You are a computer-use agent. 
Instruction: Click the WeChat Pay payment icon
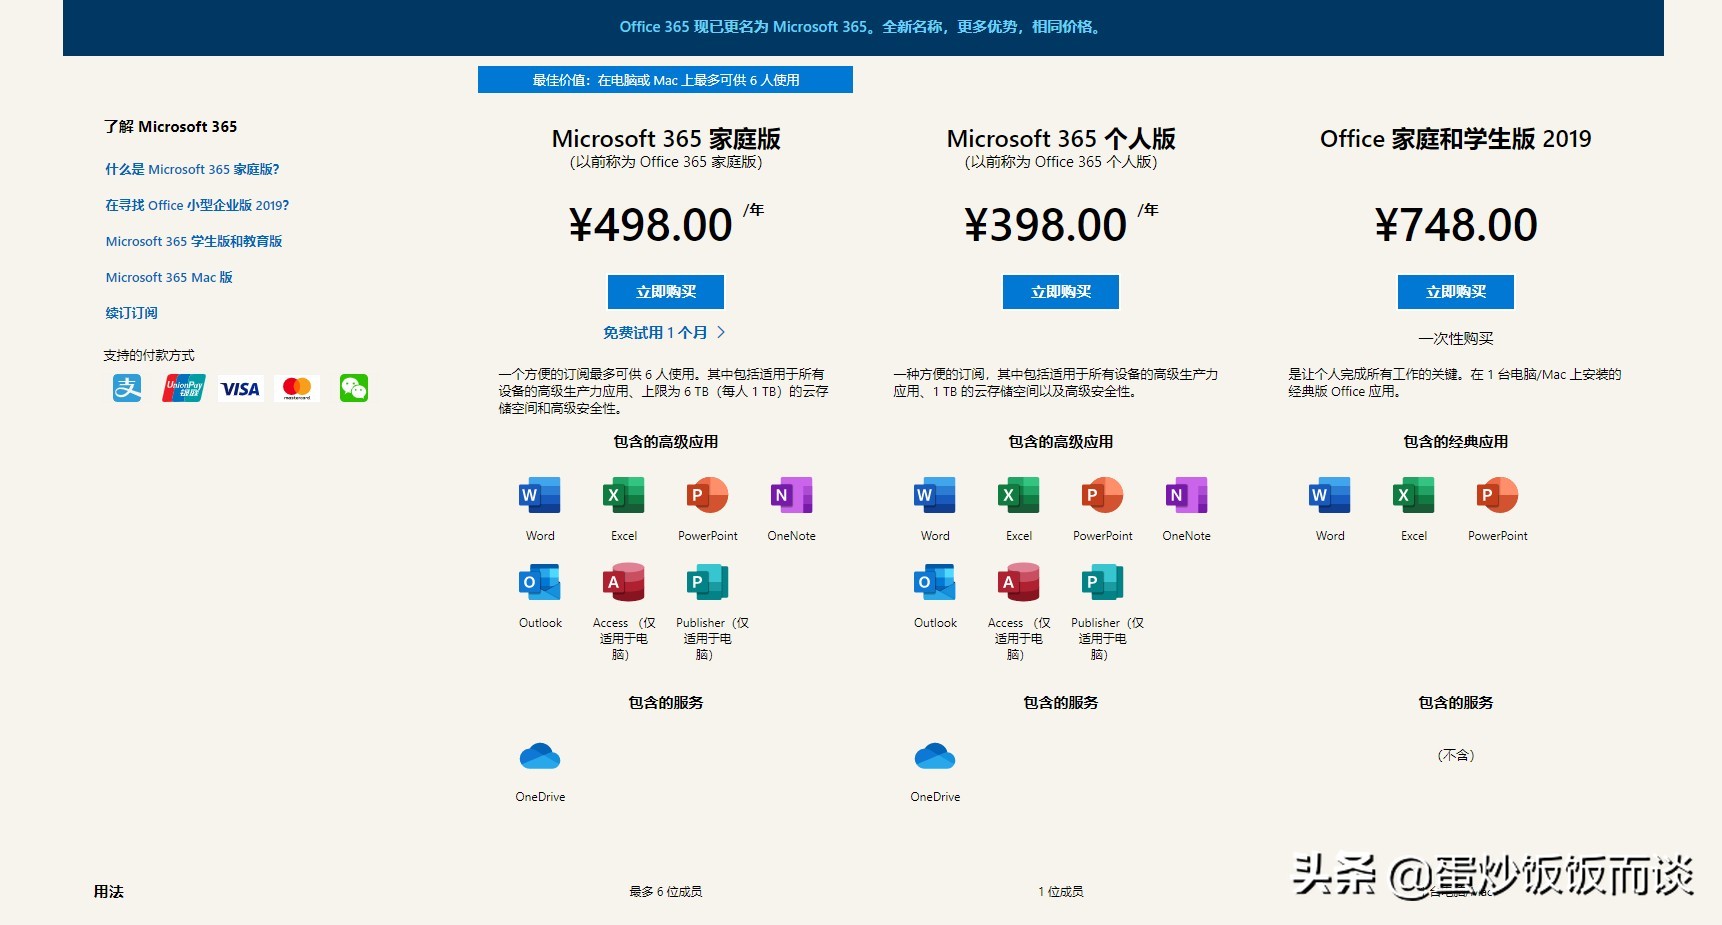click(353, 388)
